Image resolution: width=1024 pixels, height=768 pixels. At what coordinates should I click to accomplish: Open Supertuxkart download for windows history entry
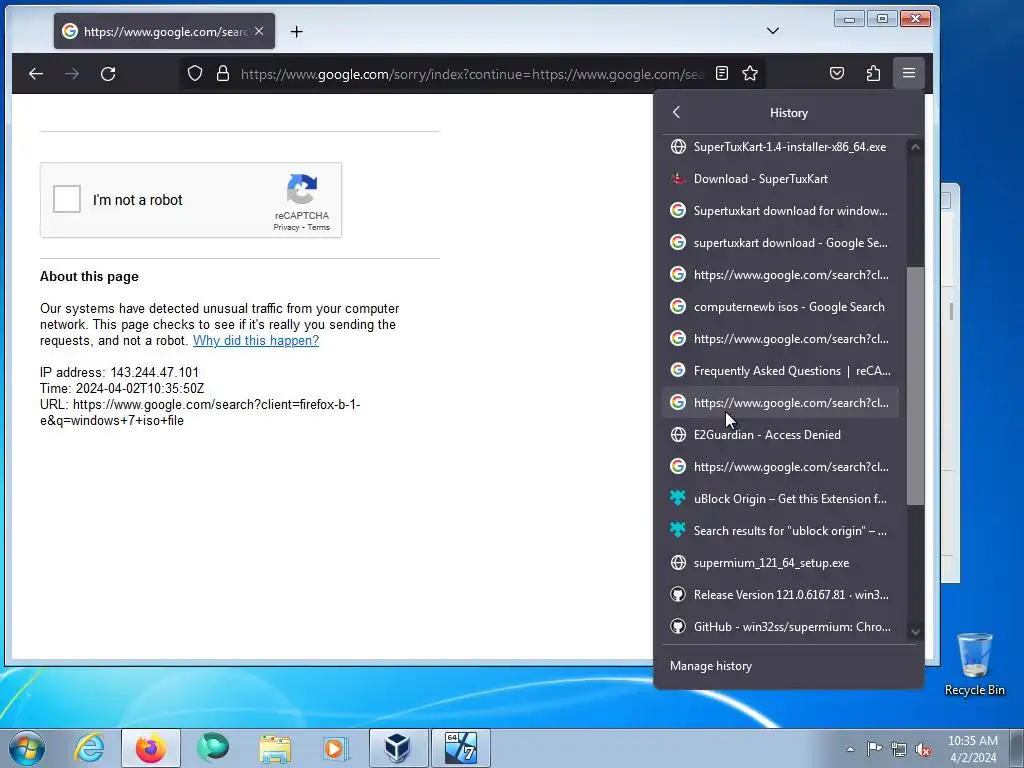780,211
